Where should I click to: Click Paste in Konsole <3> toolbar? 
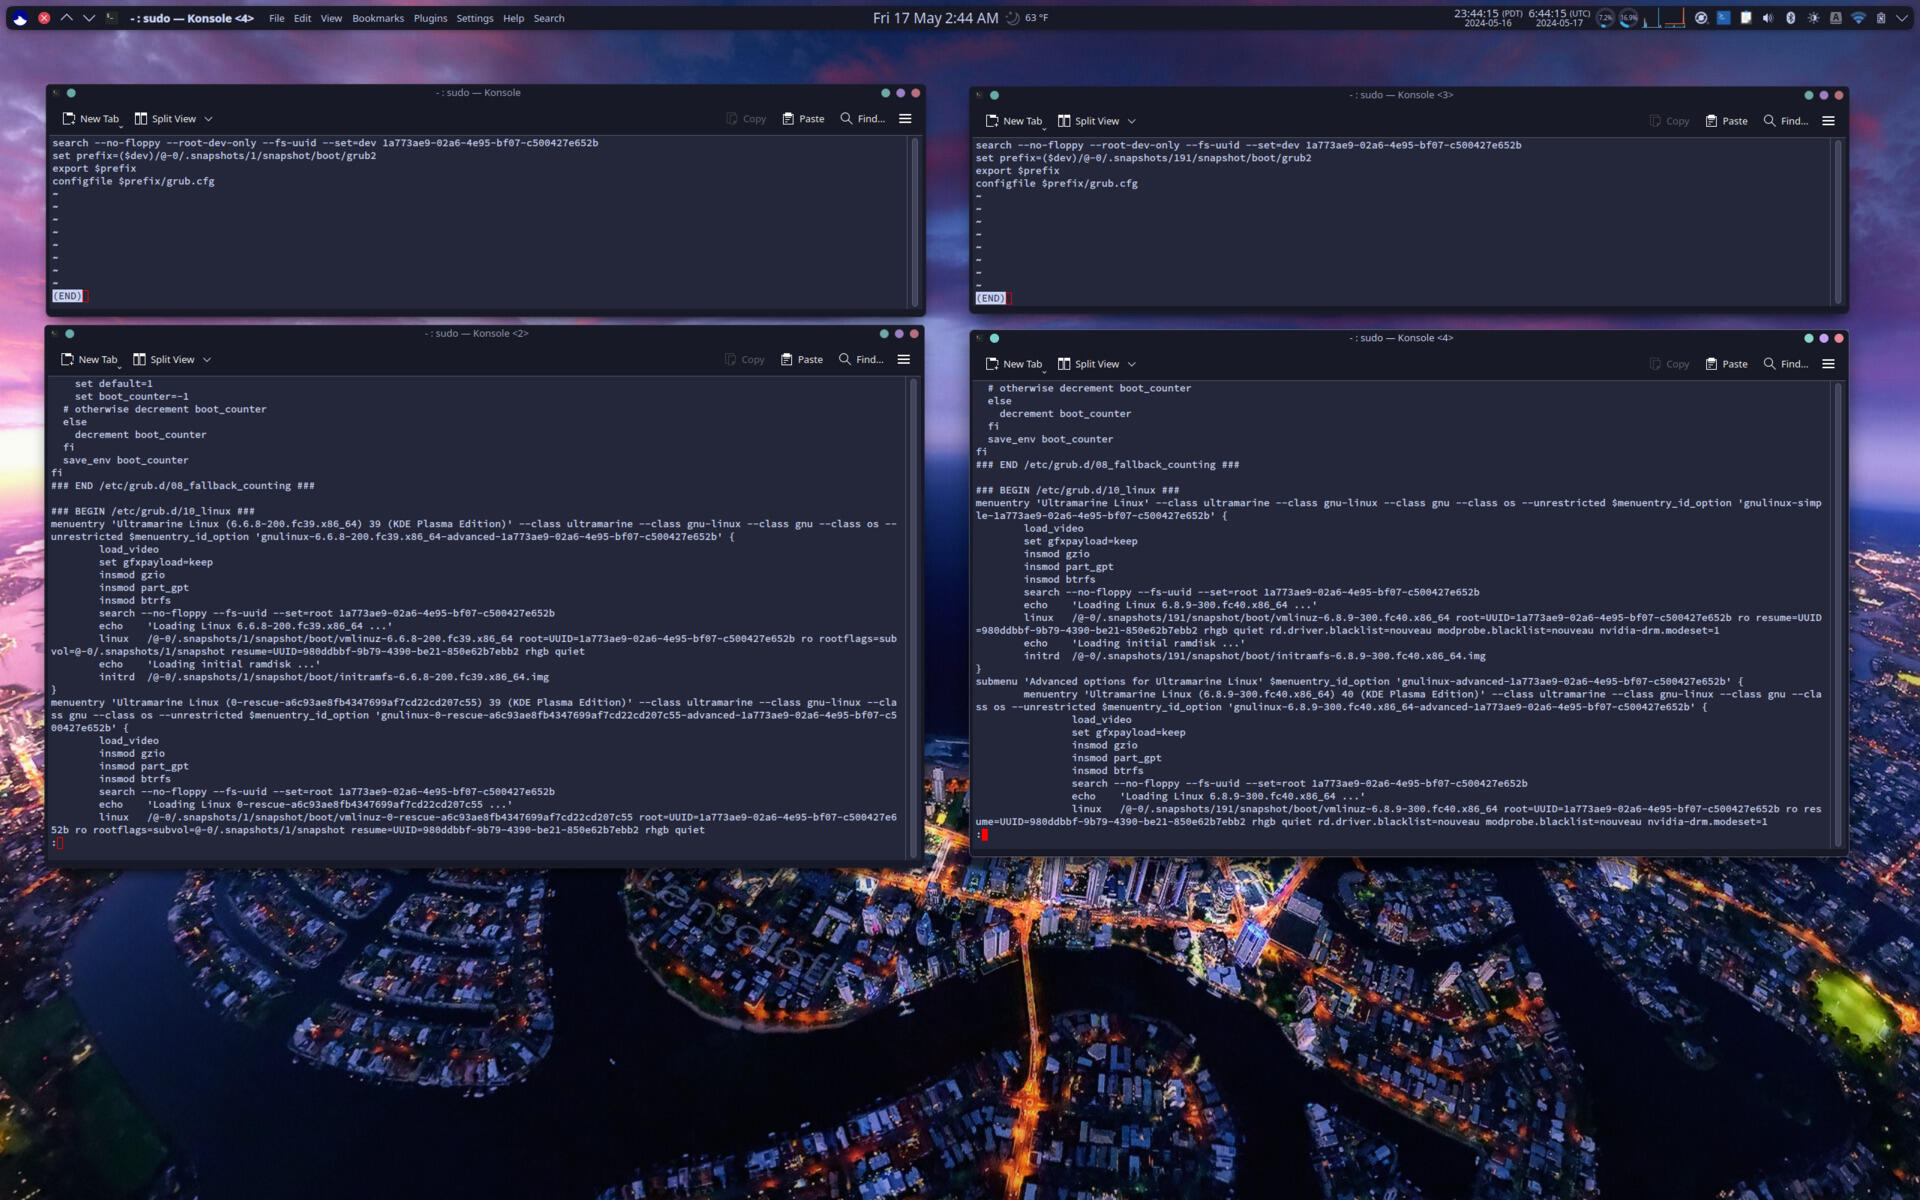pyautogui.click(x=1727, y=121)
